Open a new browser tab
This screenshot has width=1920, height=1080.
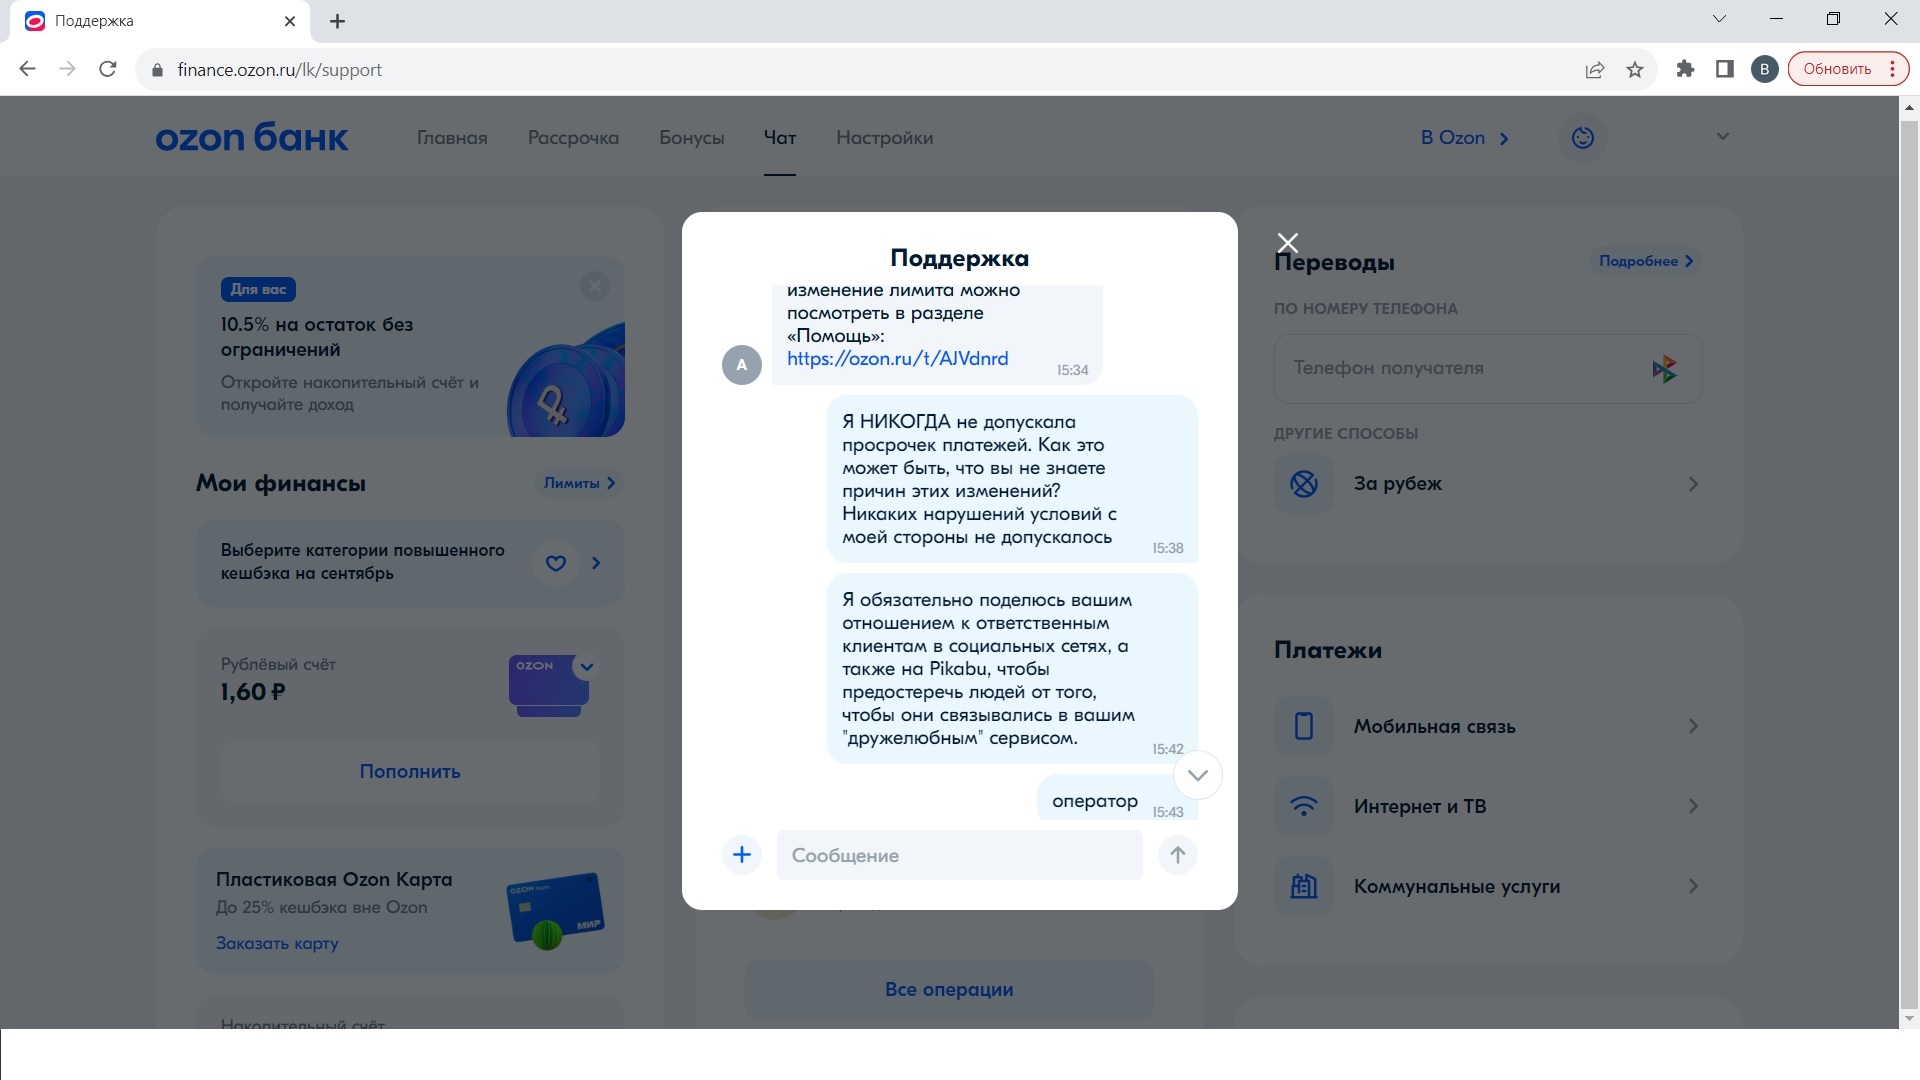tap(338, 21)
